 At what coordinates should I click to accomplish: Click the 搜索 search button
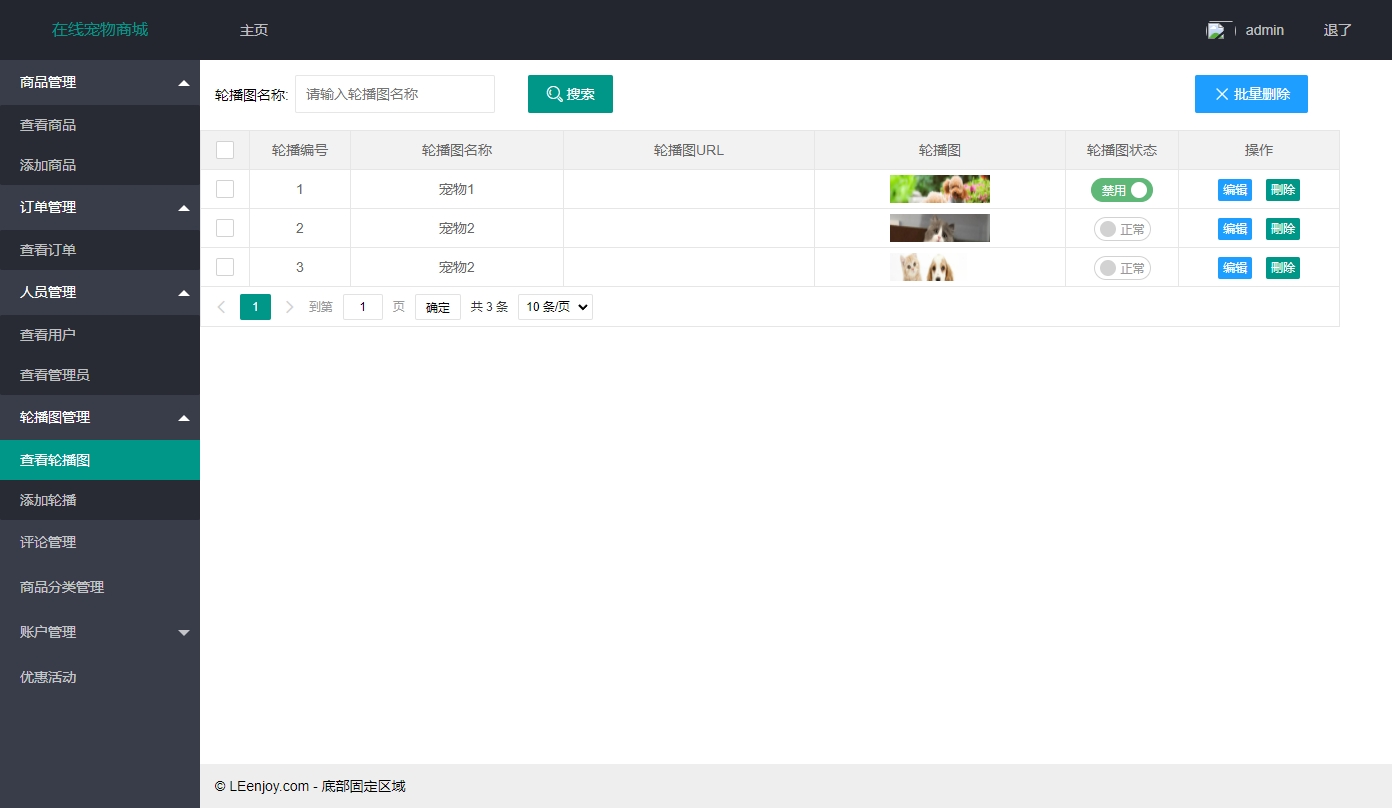tap(570, 94)
